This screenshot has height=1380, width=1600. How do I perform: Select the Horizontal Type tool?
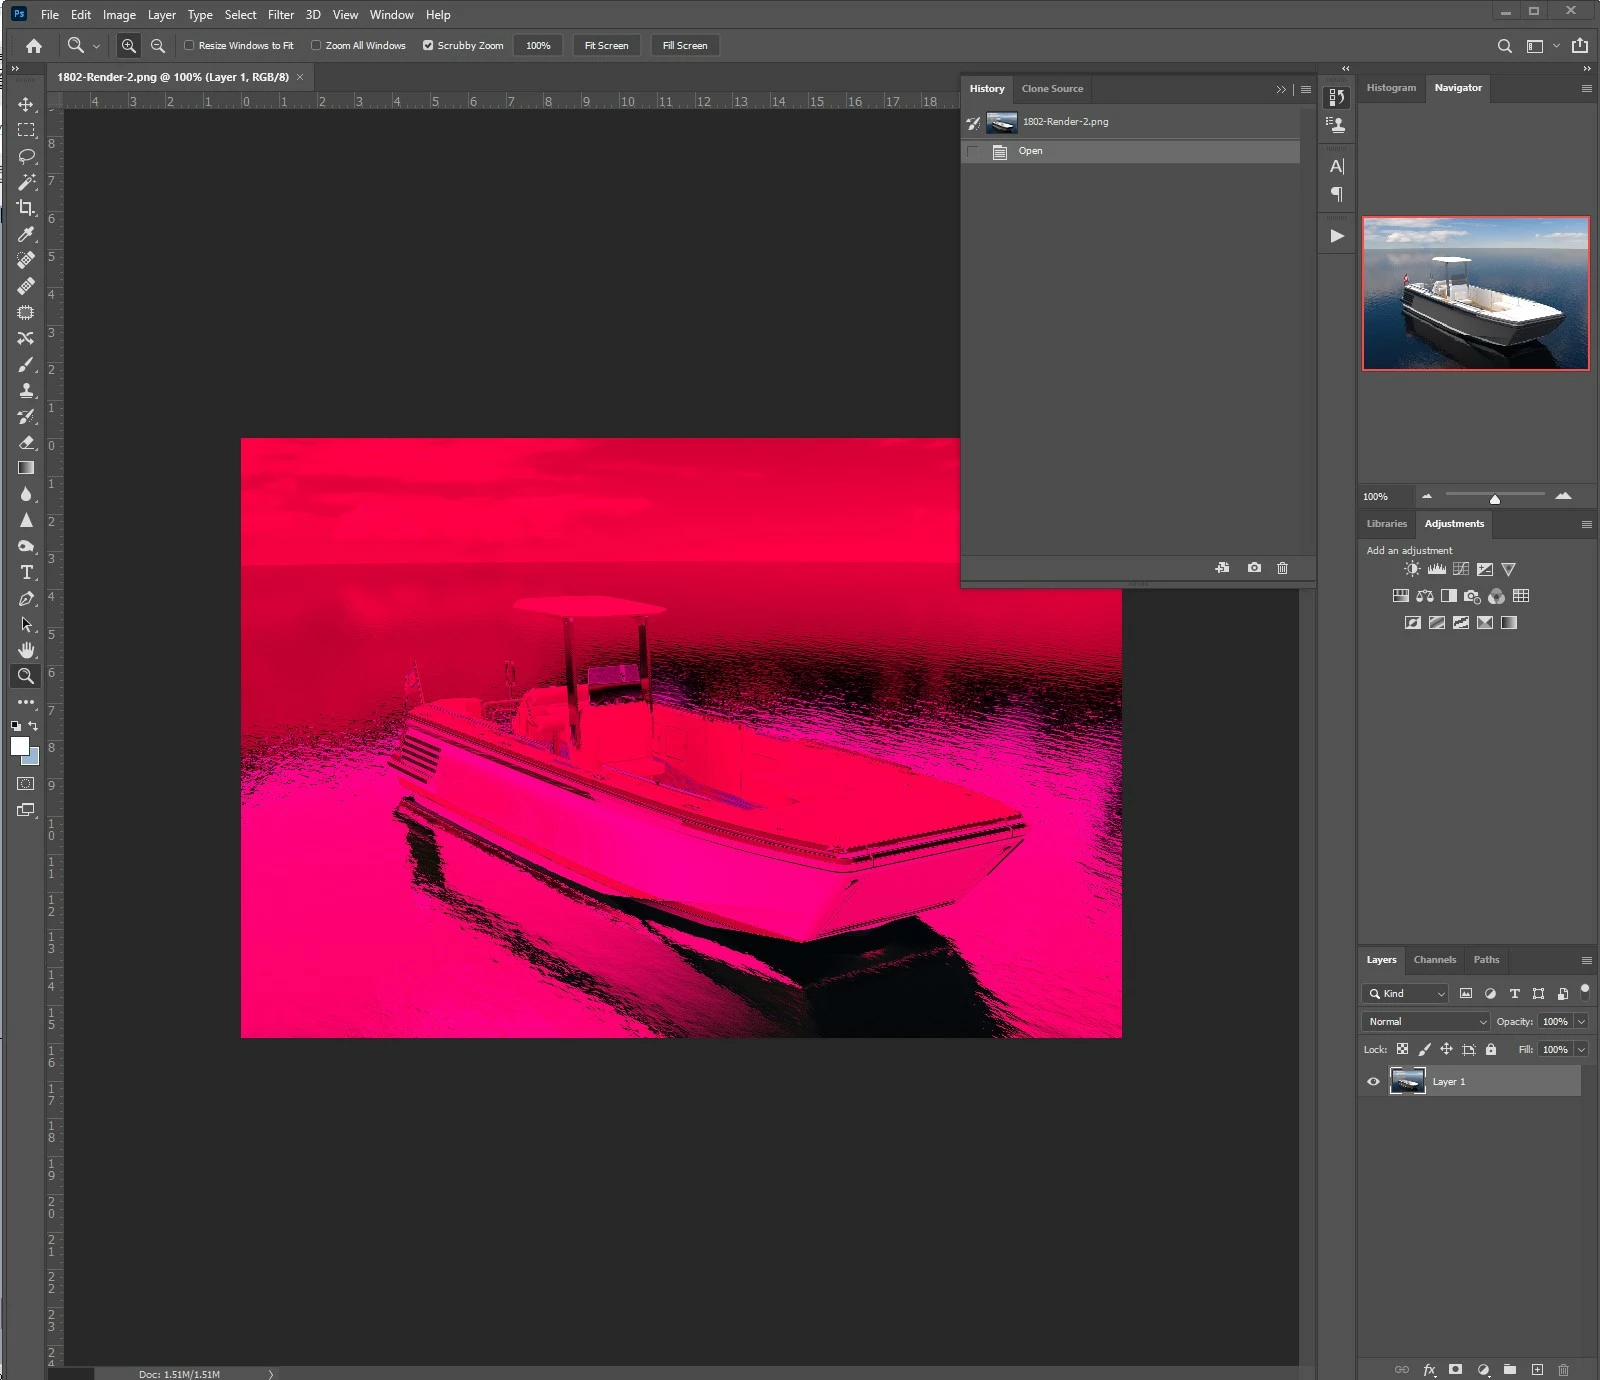26,572
